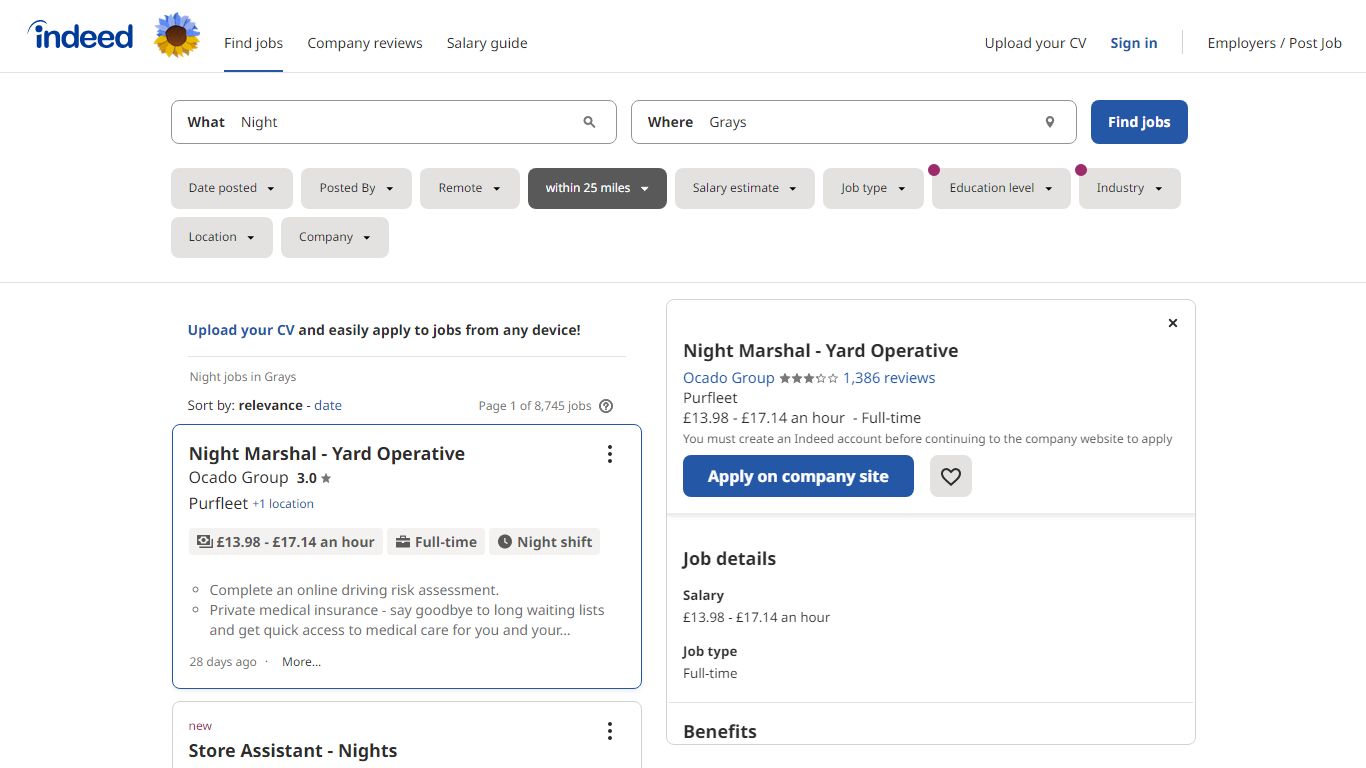Click More... on Night Marshal card
This screenshot has width=1366, height=768.
pos(301,662)
